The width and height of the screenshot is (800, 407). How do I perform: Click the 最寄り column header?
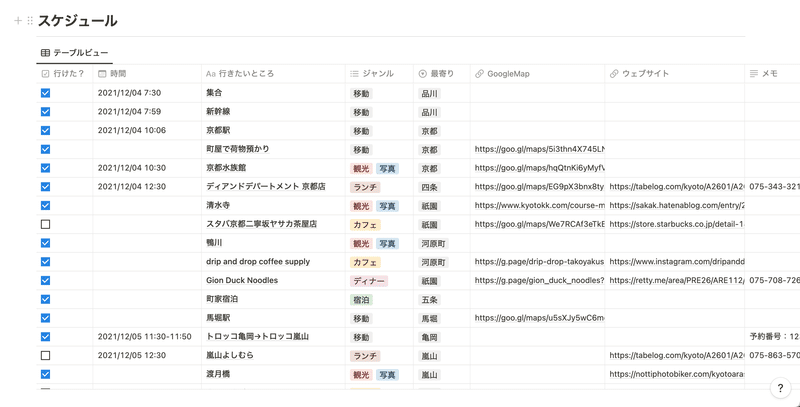(442, 73)
